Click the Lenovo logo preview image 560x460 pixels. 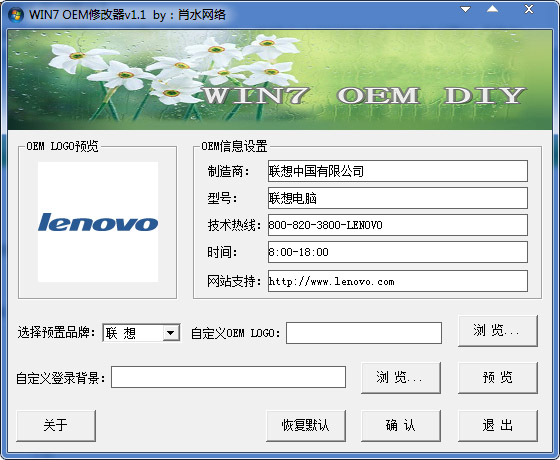pyautogui.click(x=98, y=222)
